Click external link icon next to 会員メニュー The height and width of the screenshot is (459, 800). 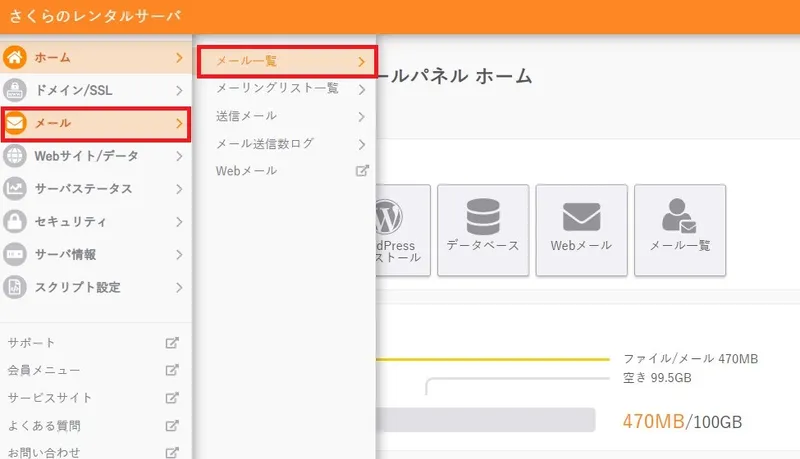172,370
